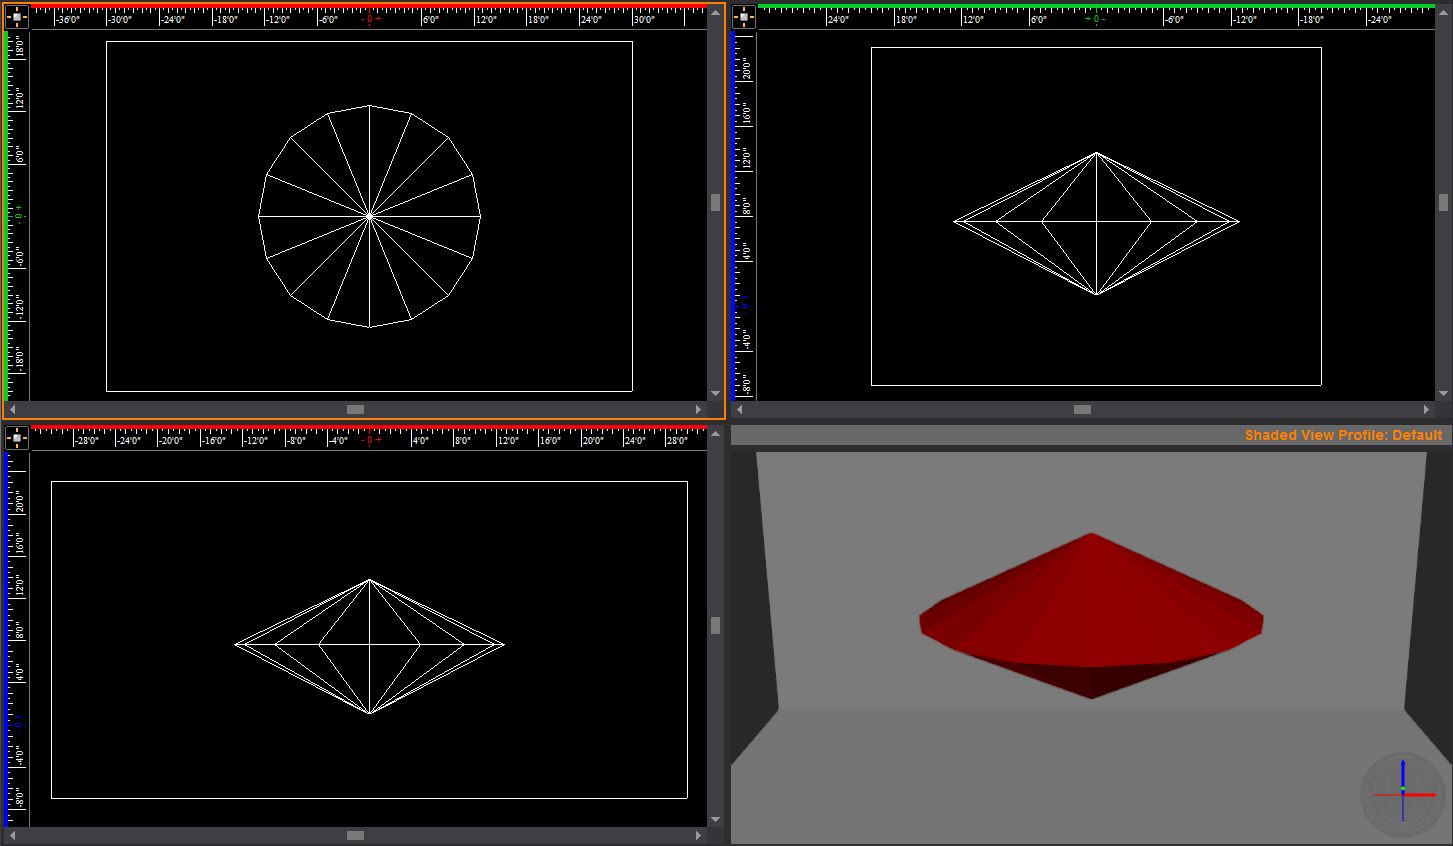
Task: Click the origin icon in the side view corner
Action: point(745,16)
